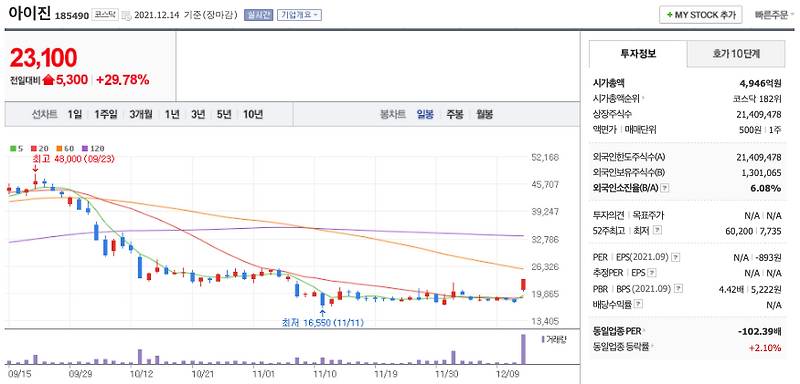Click the last red candlestick on the chart
This screenshot has width=800, height=384.
pos(523,285)
